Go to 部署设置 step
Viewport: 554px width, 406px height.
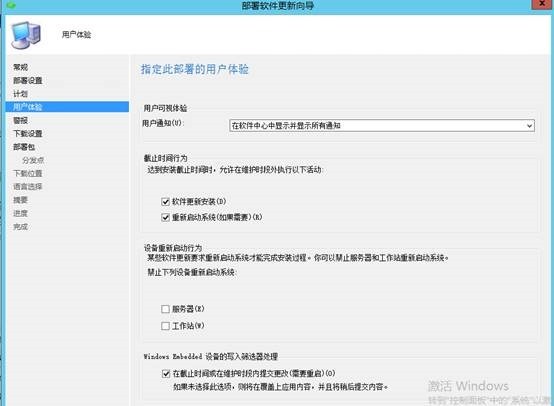click(x=28, y=80)
